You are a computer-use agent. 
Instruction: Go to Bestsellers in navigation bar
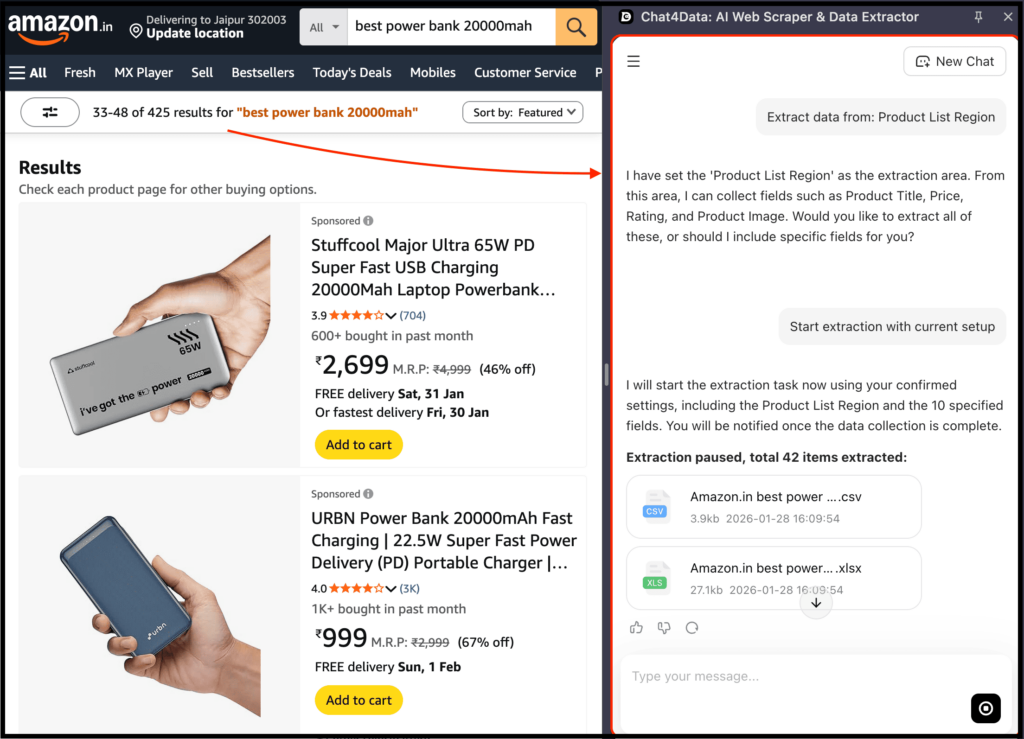coord(263,73)
